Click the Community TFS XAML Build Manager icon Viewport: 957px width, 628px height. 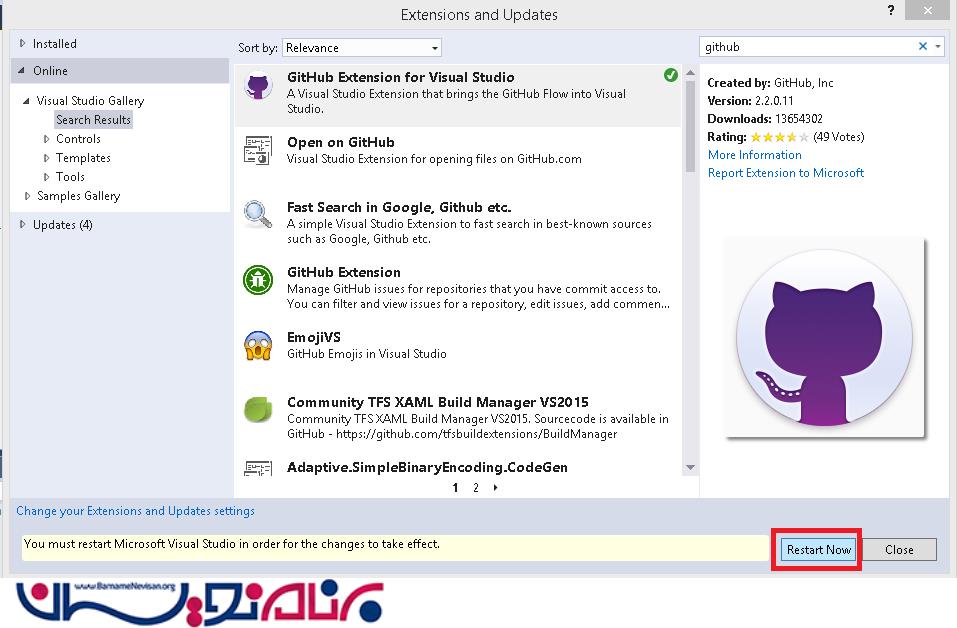[258, 410]
